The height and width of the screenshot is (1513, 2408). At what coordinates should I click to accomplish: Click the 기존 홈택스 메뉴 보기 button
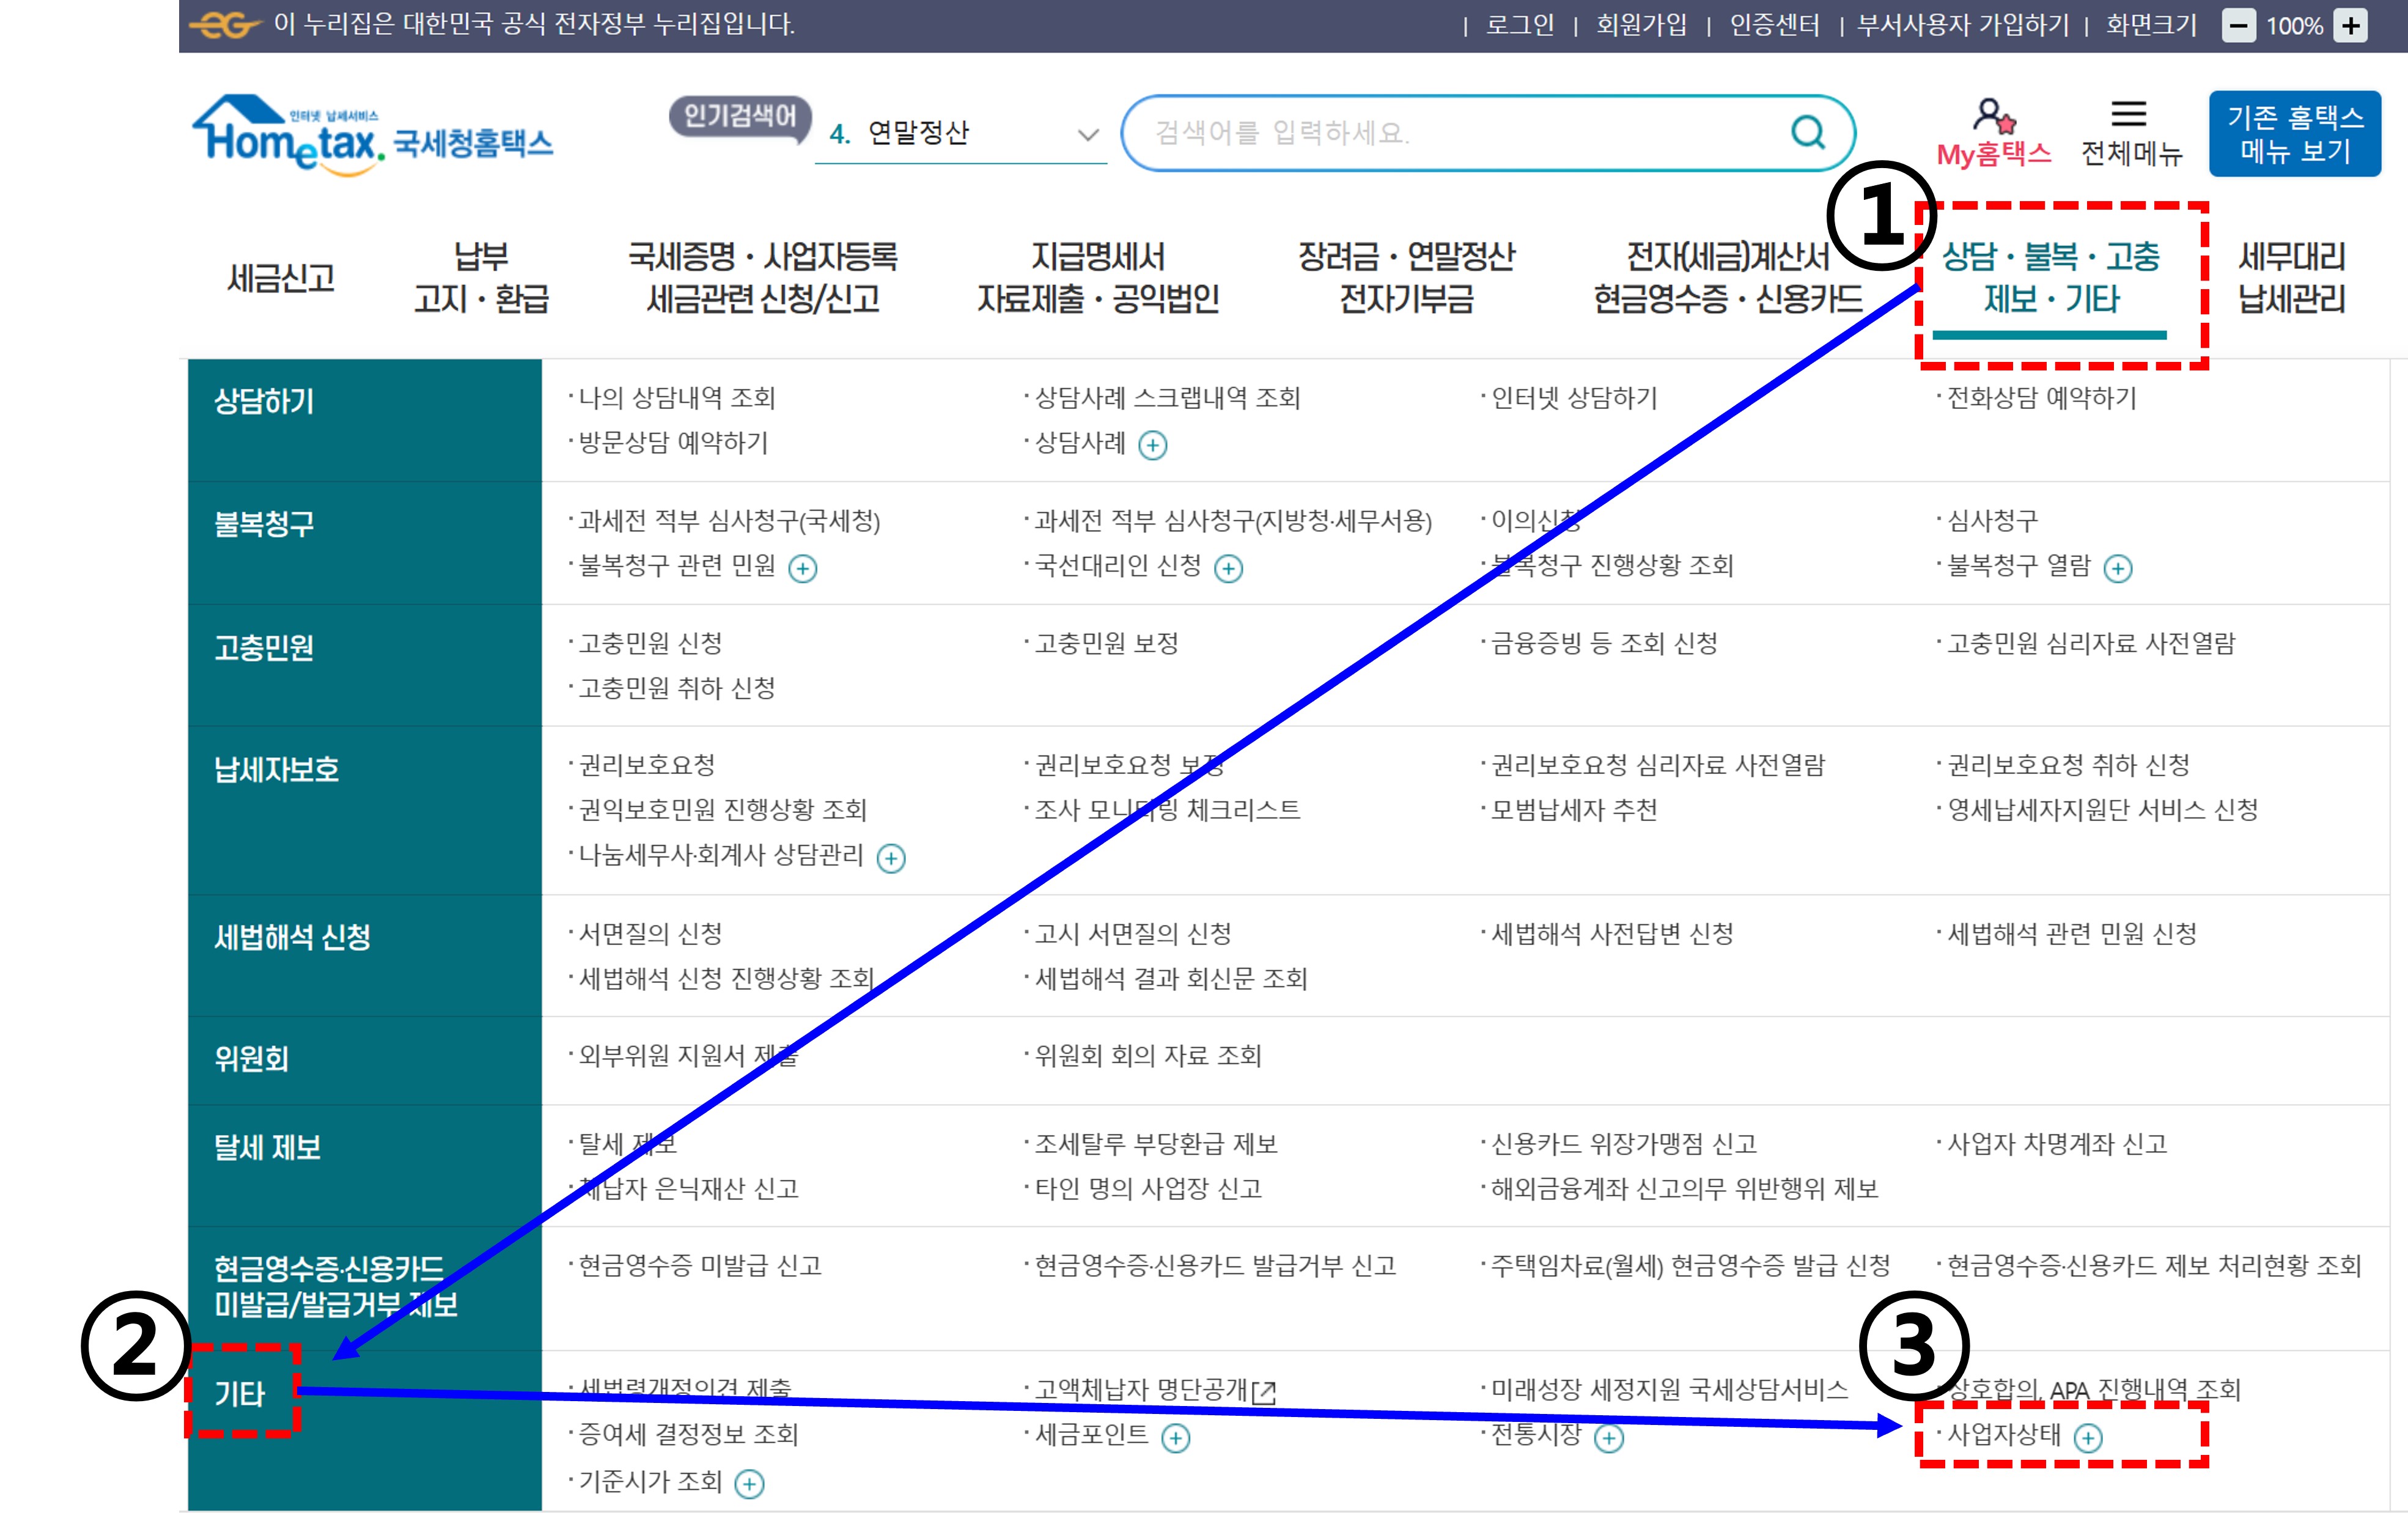click(x=2294, y=134)
